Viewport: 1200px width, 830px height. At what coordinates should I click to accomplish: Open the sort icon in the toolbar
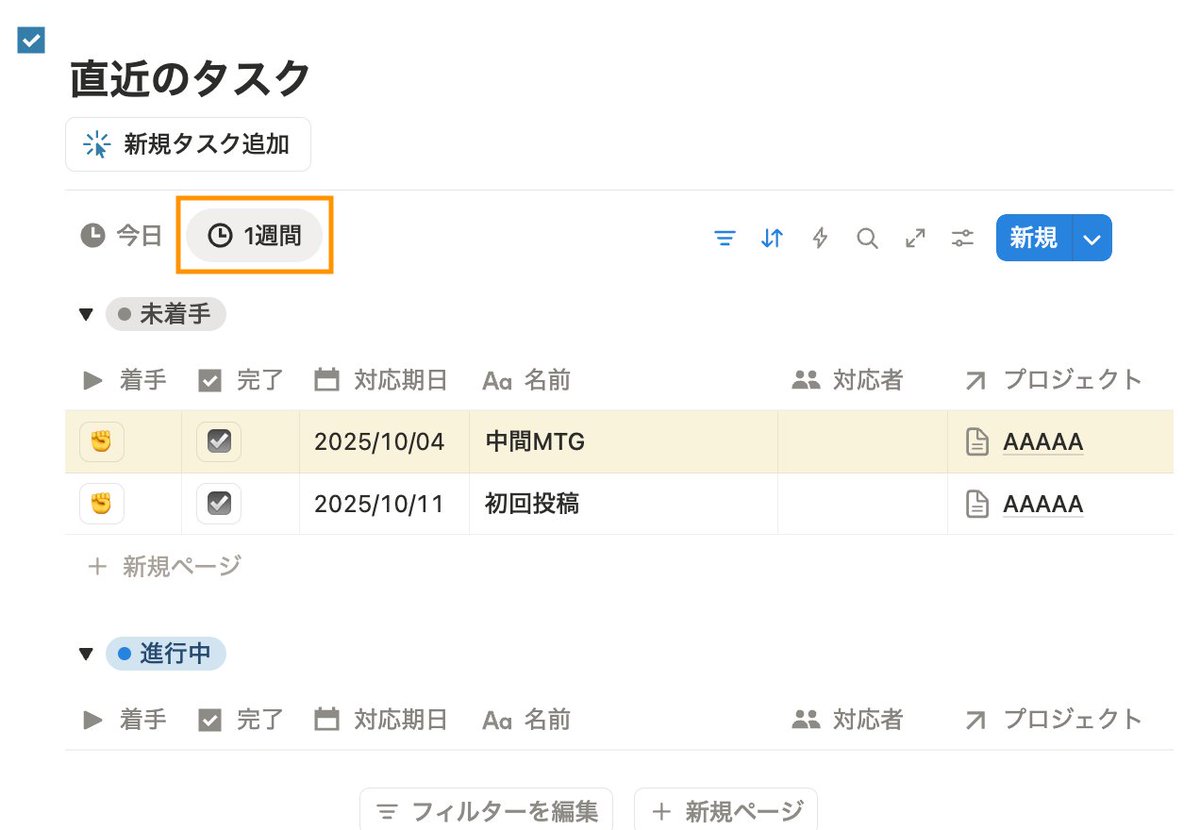770,238
